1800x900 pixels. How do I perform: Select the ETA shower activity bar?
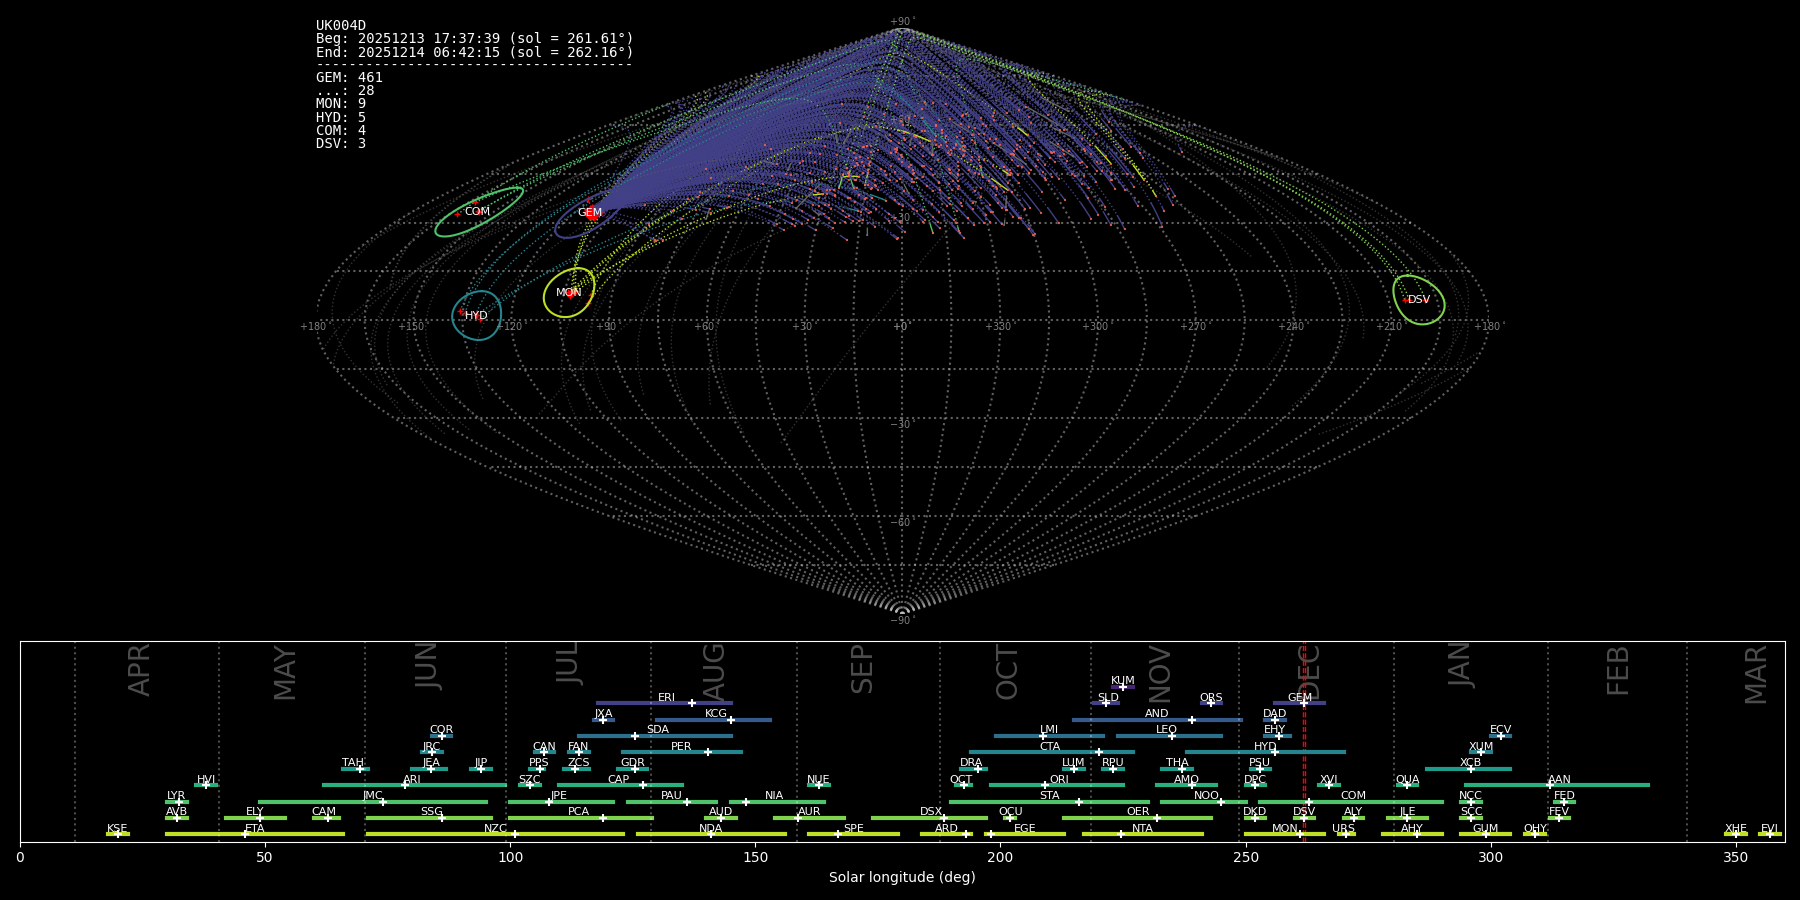point(255,834)
